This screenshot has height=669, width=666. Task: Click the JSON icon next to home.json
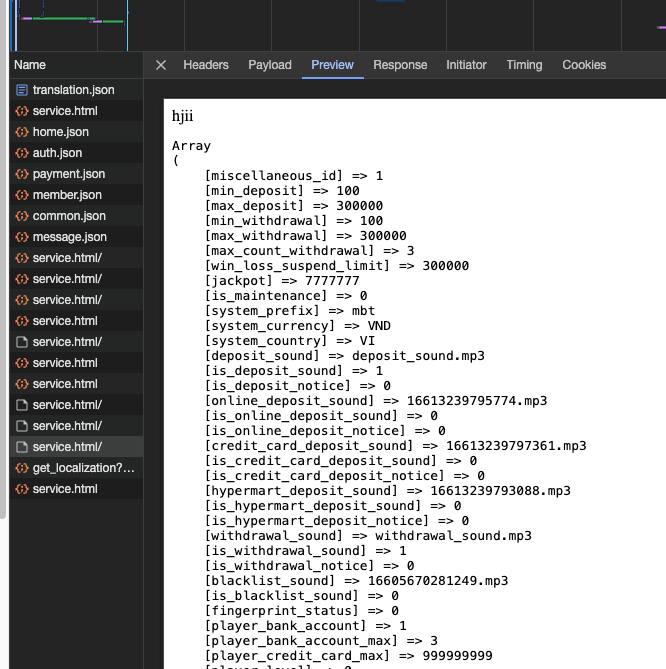(22, 132)
